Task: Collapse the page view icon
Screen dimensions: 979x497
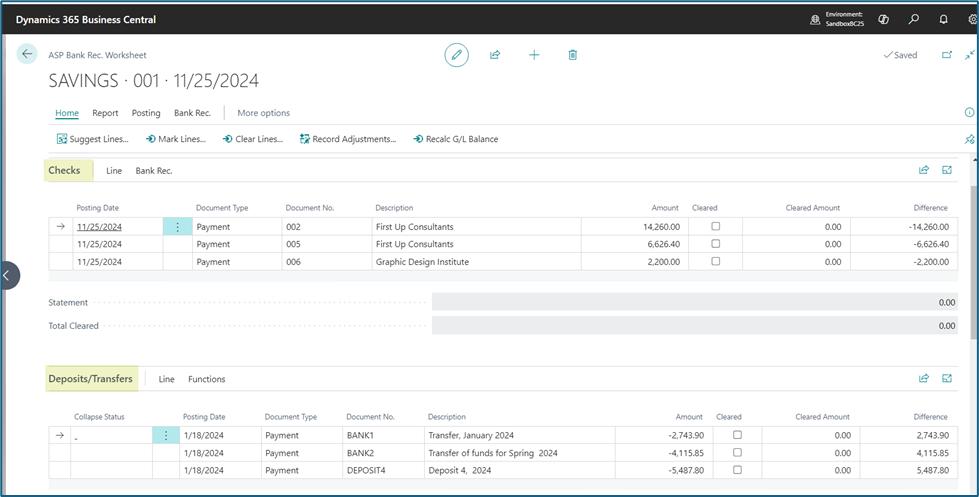Action: point(970,55)
